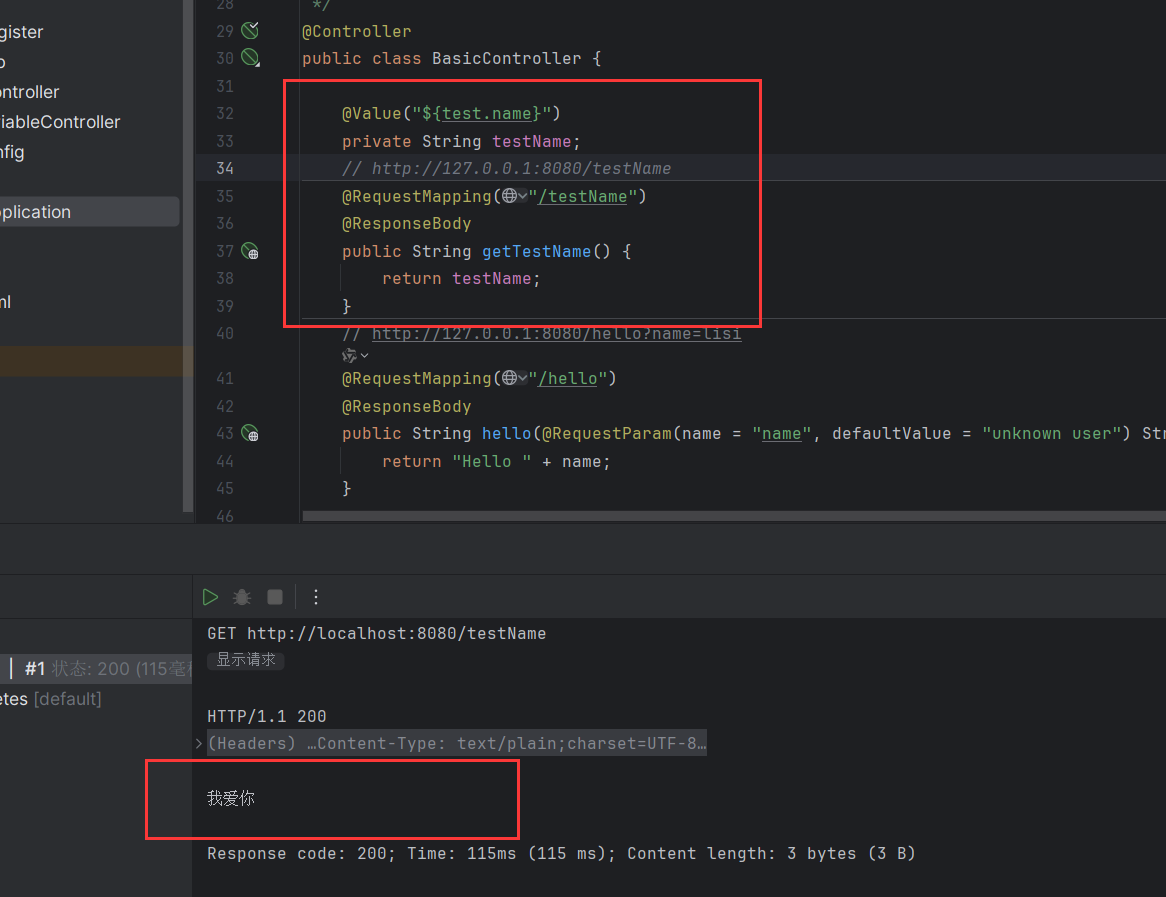Expand the collapsed Headers response section
The width and height of the screenshot is (1166, 897).
(x=199, y=744)
